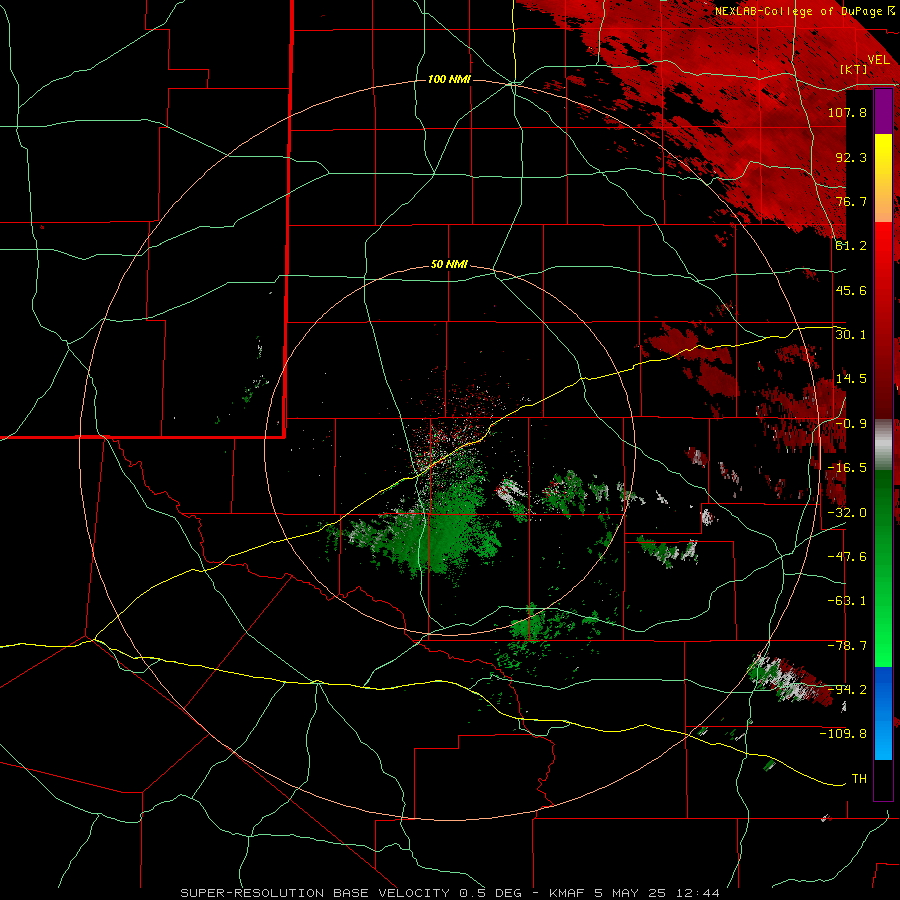900x900 pixels.
Task: Select the -109.8 scale value
Action: [x=843, y=734]
